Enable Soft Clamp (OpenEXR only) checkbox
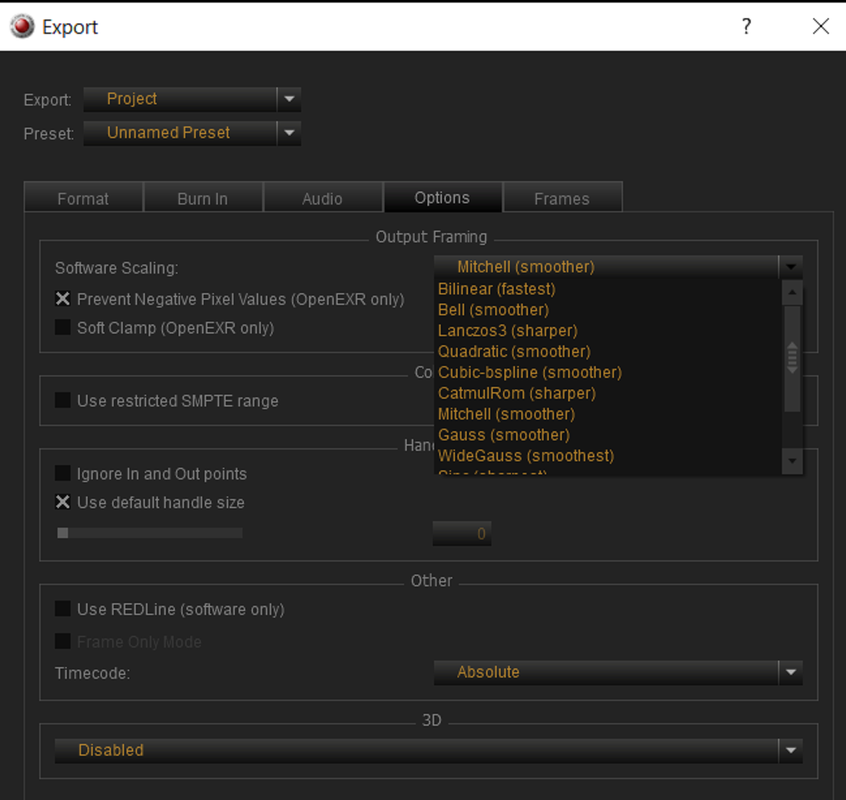 [x=63, y=327]
